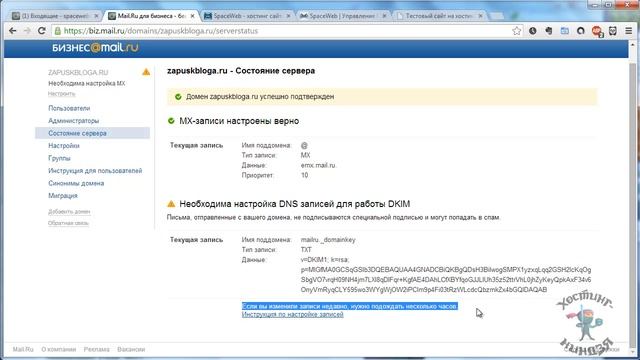Click Mail.Ru footer link

coord(23,349)
